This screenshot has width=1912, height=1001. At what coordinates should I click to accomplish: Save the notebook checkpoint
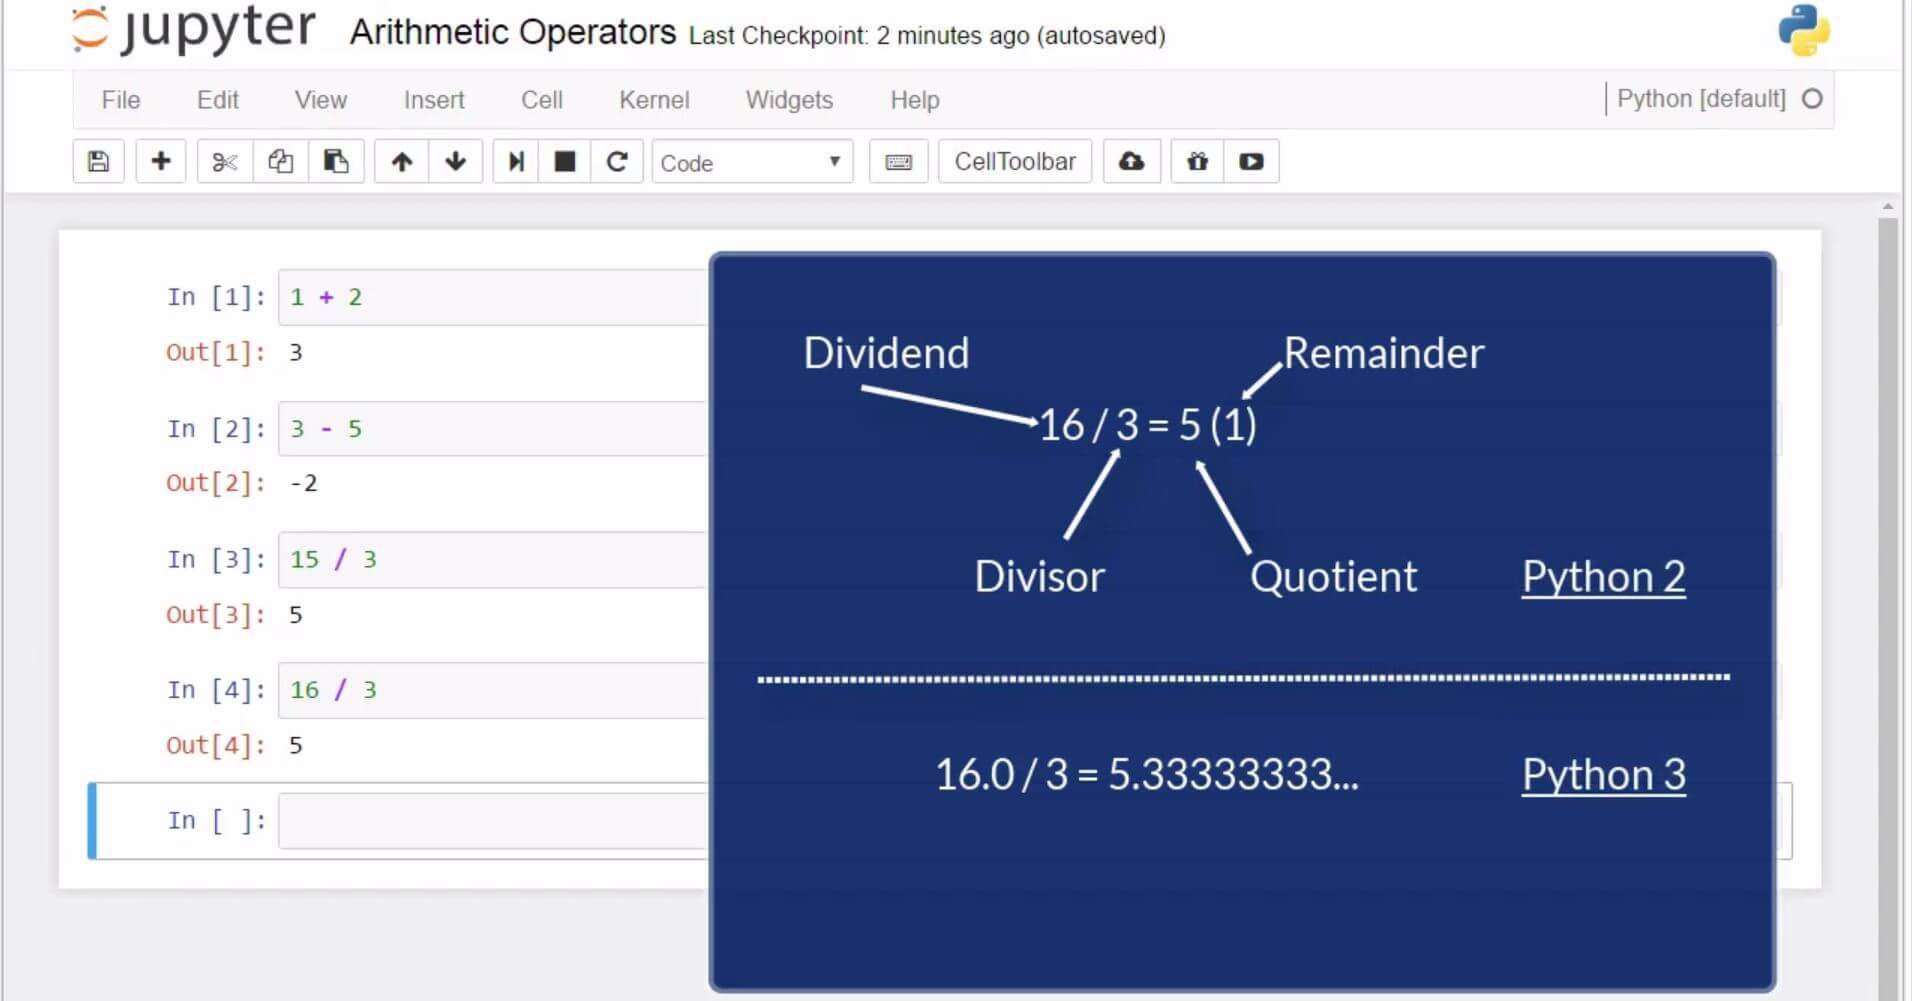pyautogui.click(x=97, y=161)
